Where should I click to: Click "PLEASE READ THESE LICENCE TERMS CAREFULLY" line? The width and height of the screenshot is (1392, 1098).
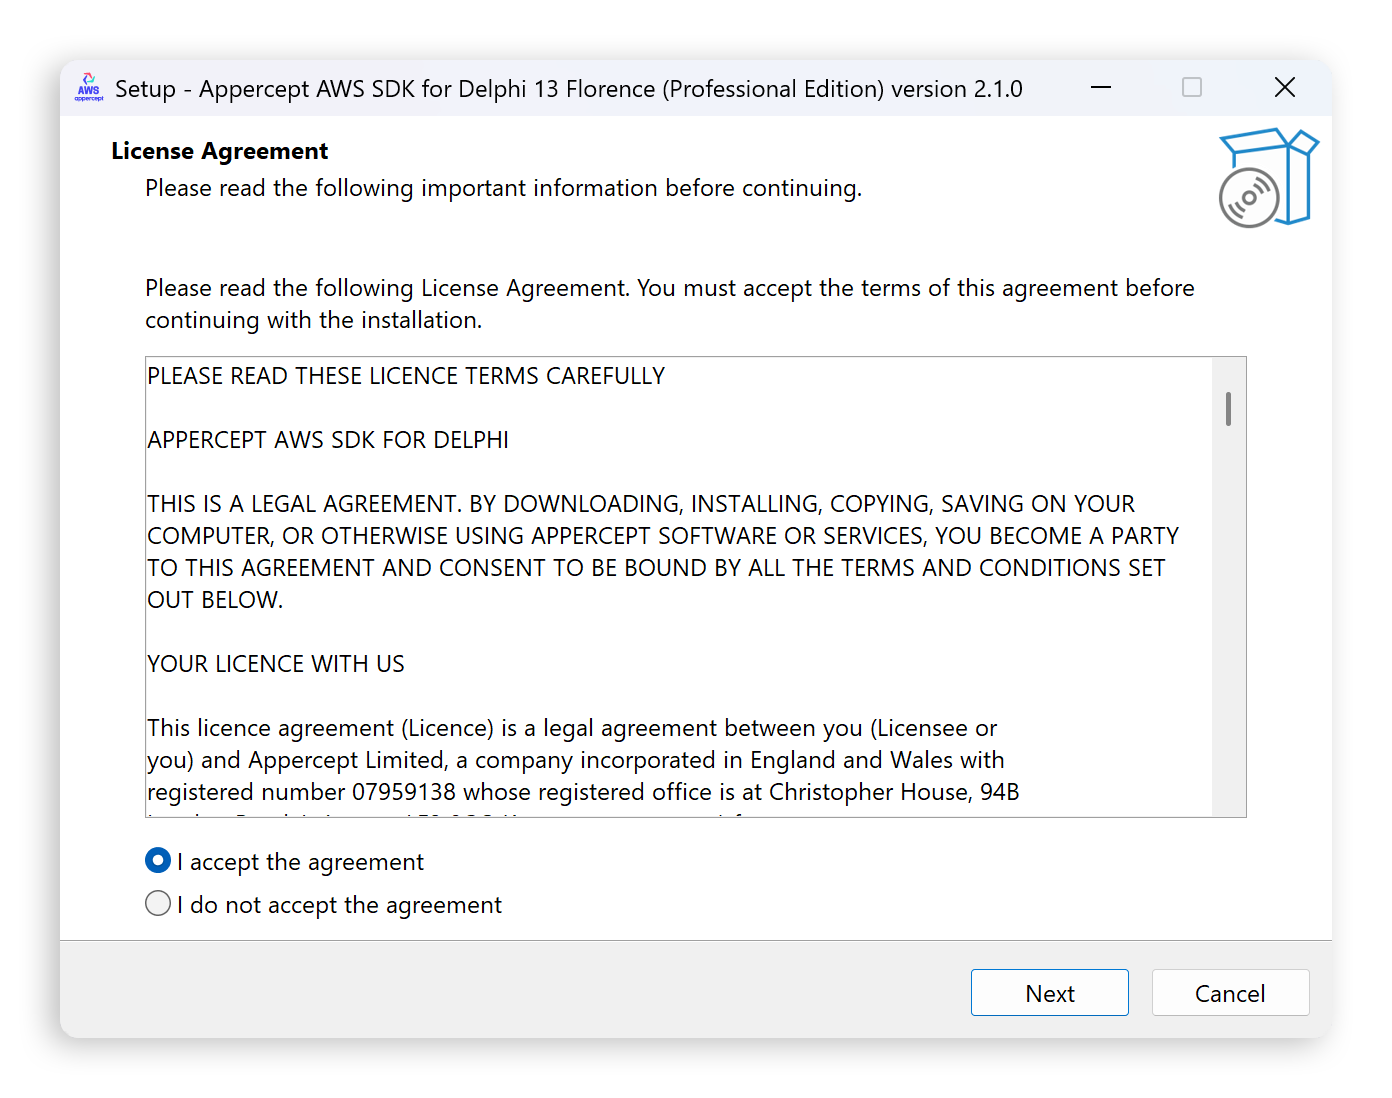pos(406,376)
